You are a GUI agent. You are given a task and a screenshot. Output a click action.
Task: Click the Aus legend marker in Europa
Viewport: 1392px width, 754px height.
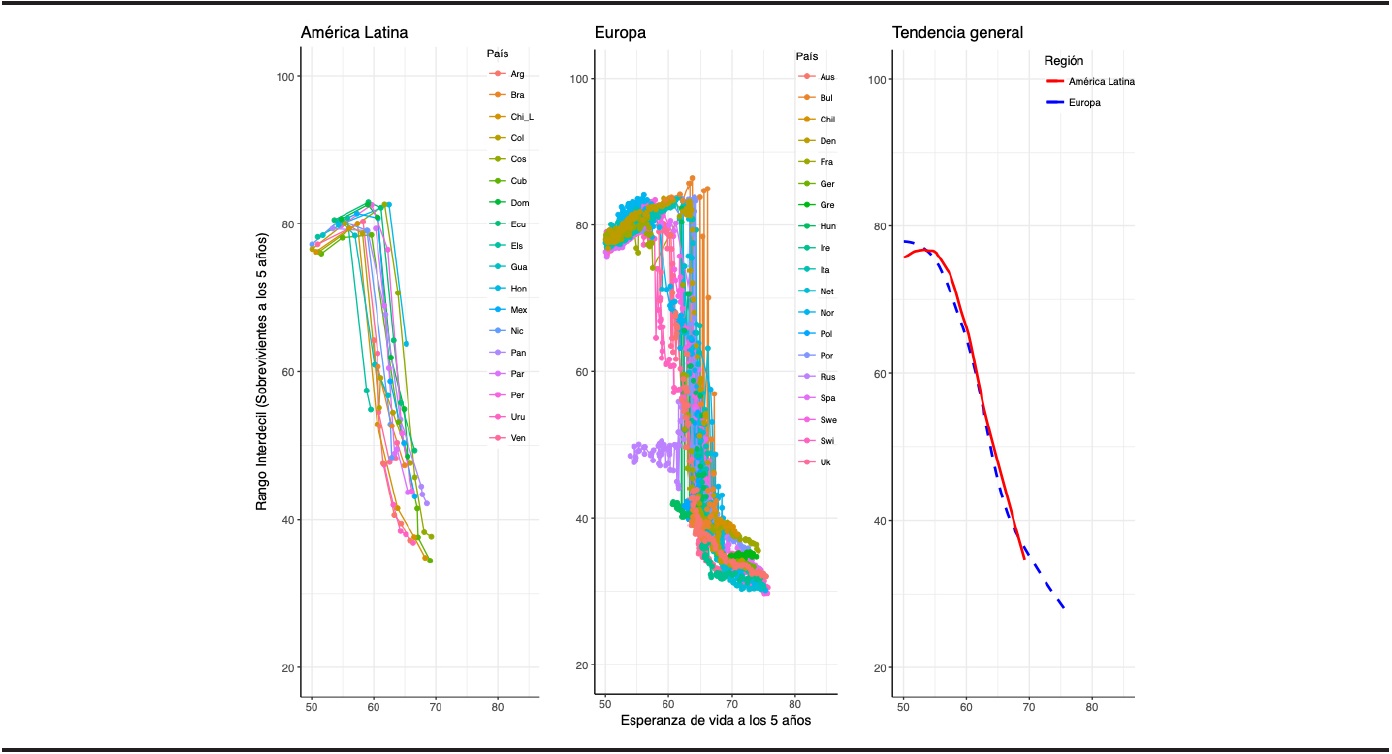click(x=806, y=77)
